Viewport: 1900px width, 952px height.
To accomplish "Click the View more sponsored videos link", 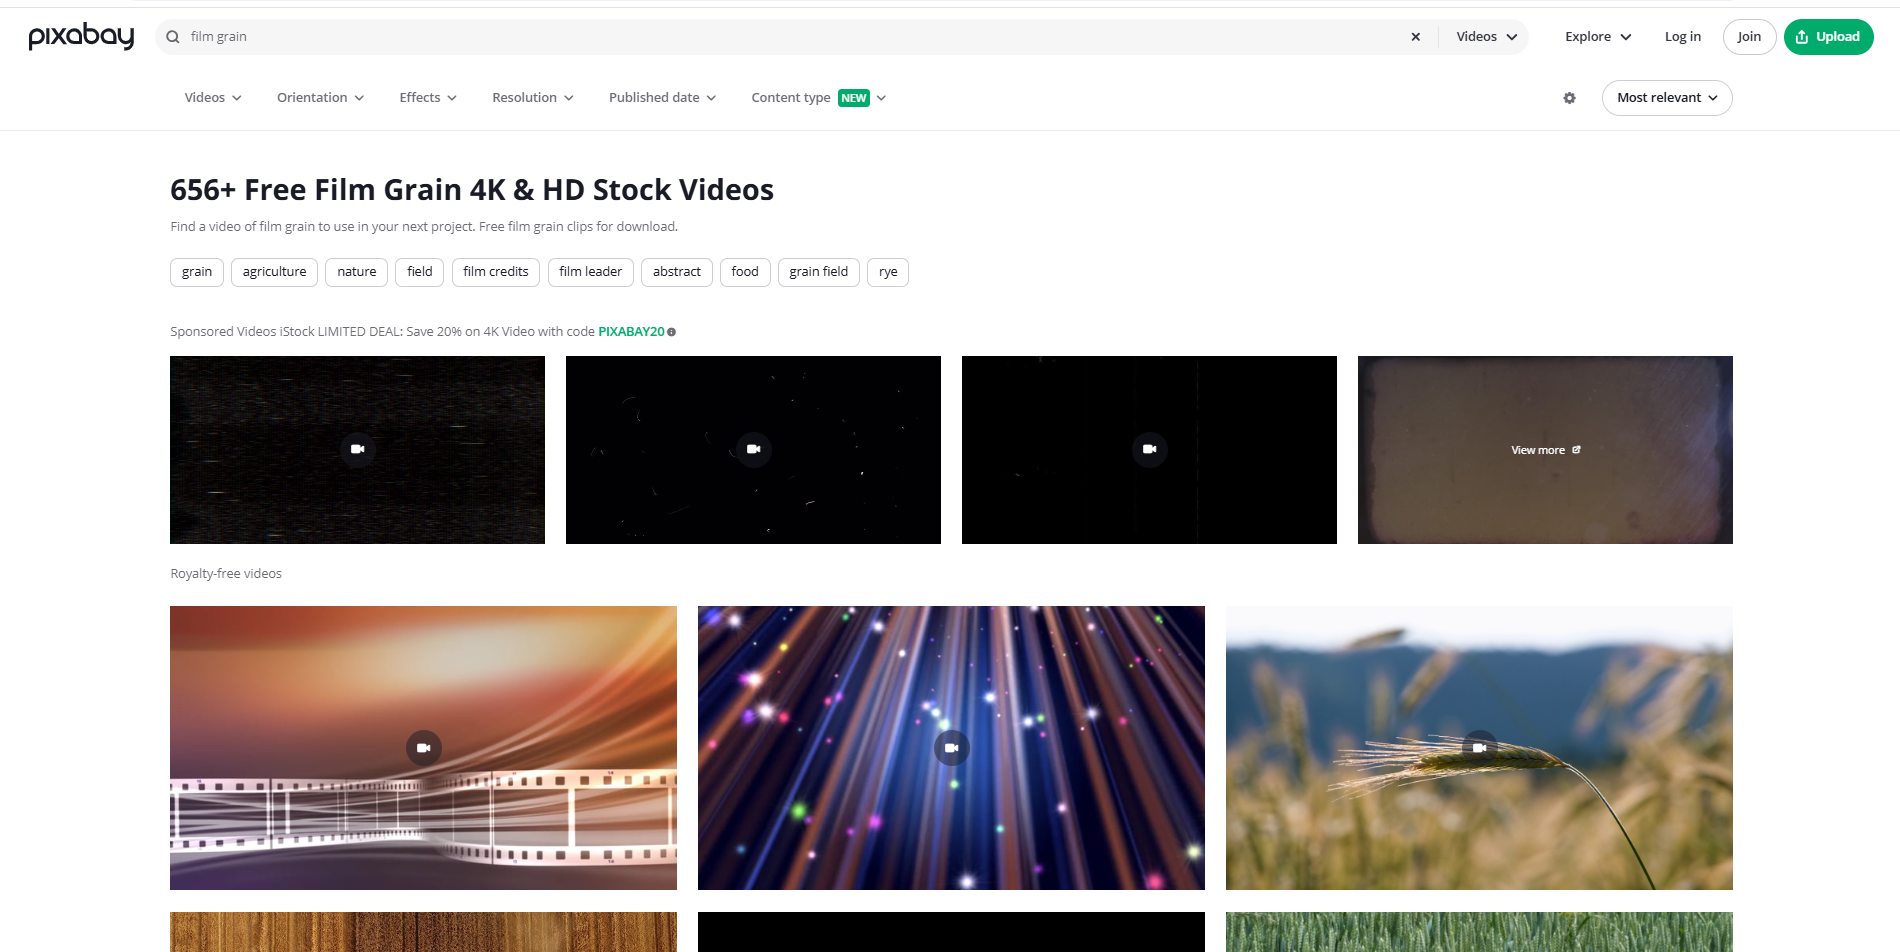I will coord(1544,450).
